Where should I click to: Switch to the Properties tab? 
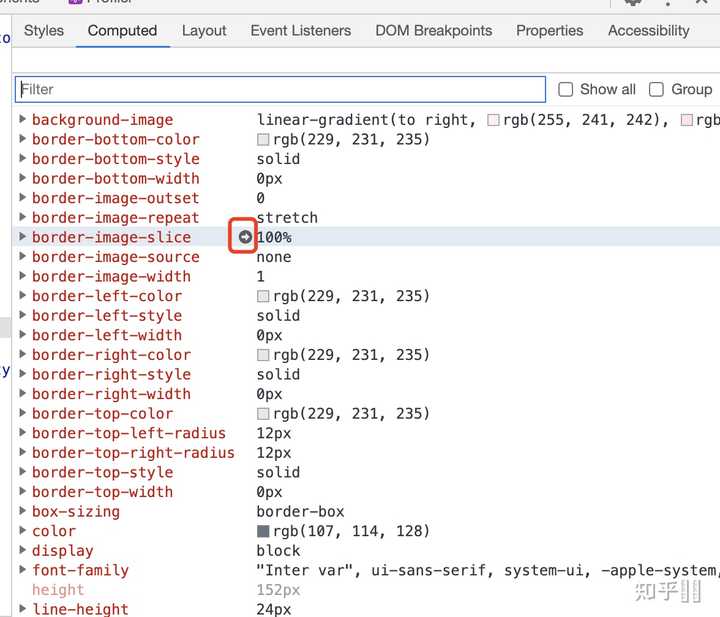(550, 30)
